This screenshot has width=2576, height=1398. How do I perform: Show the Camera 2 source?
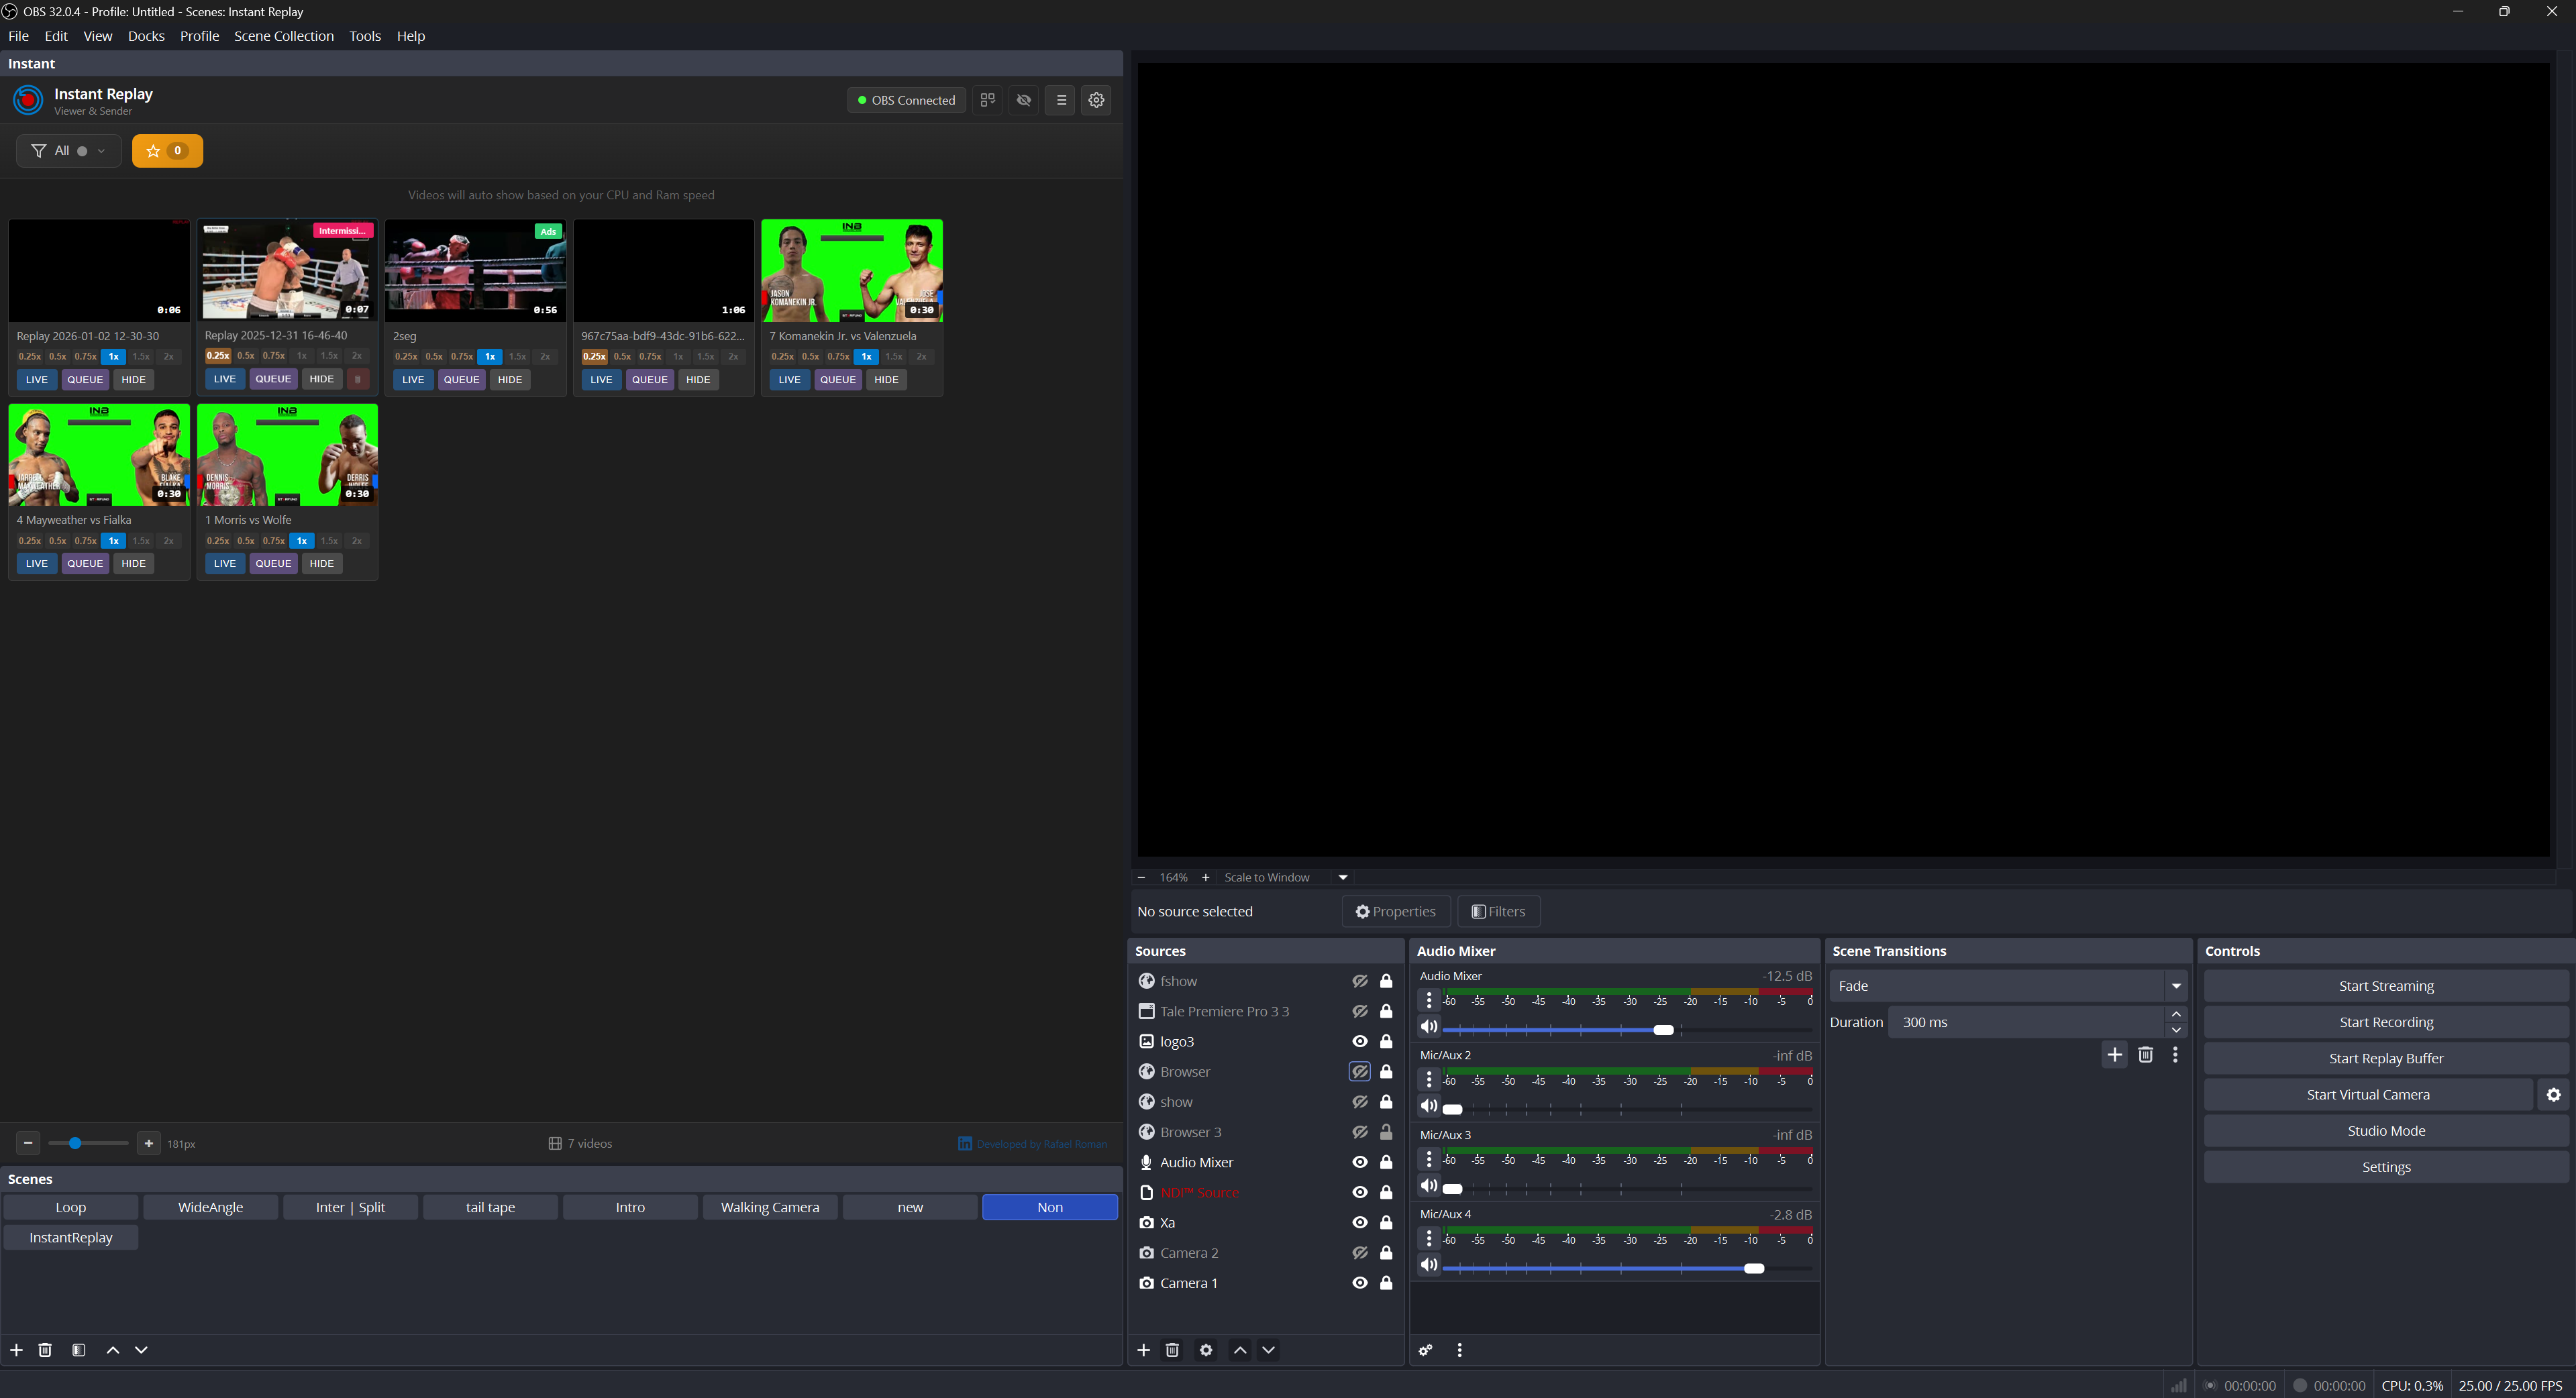coord(1360,1253)
